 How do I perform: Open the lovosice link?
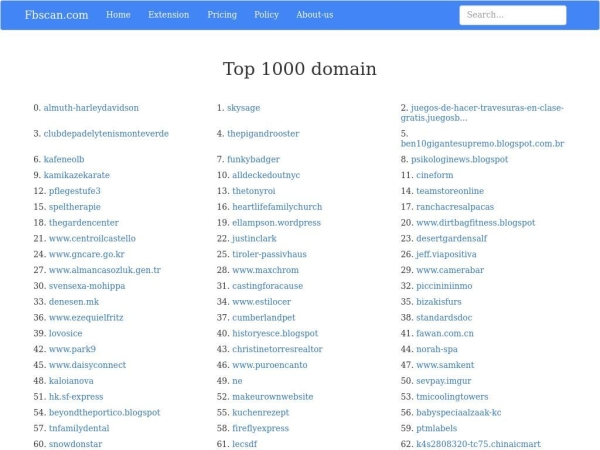click(x=65, y=333)
